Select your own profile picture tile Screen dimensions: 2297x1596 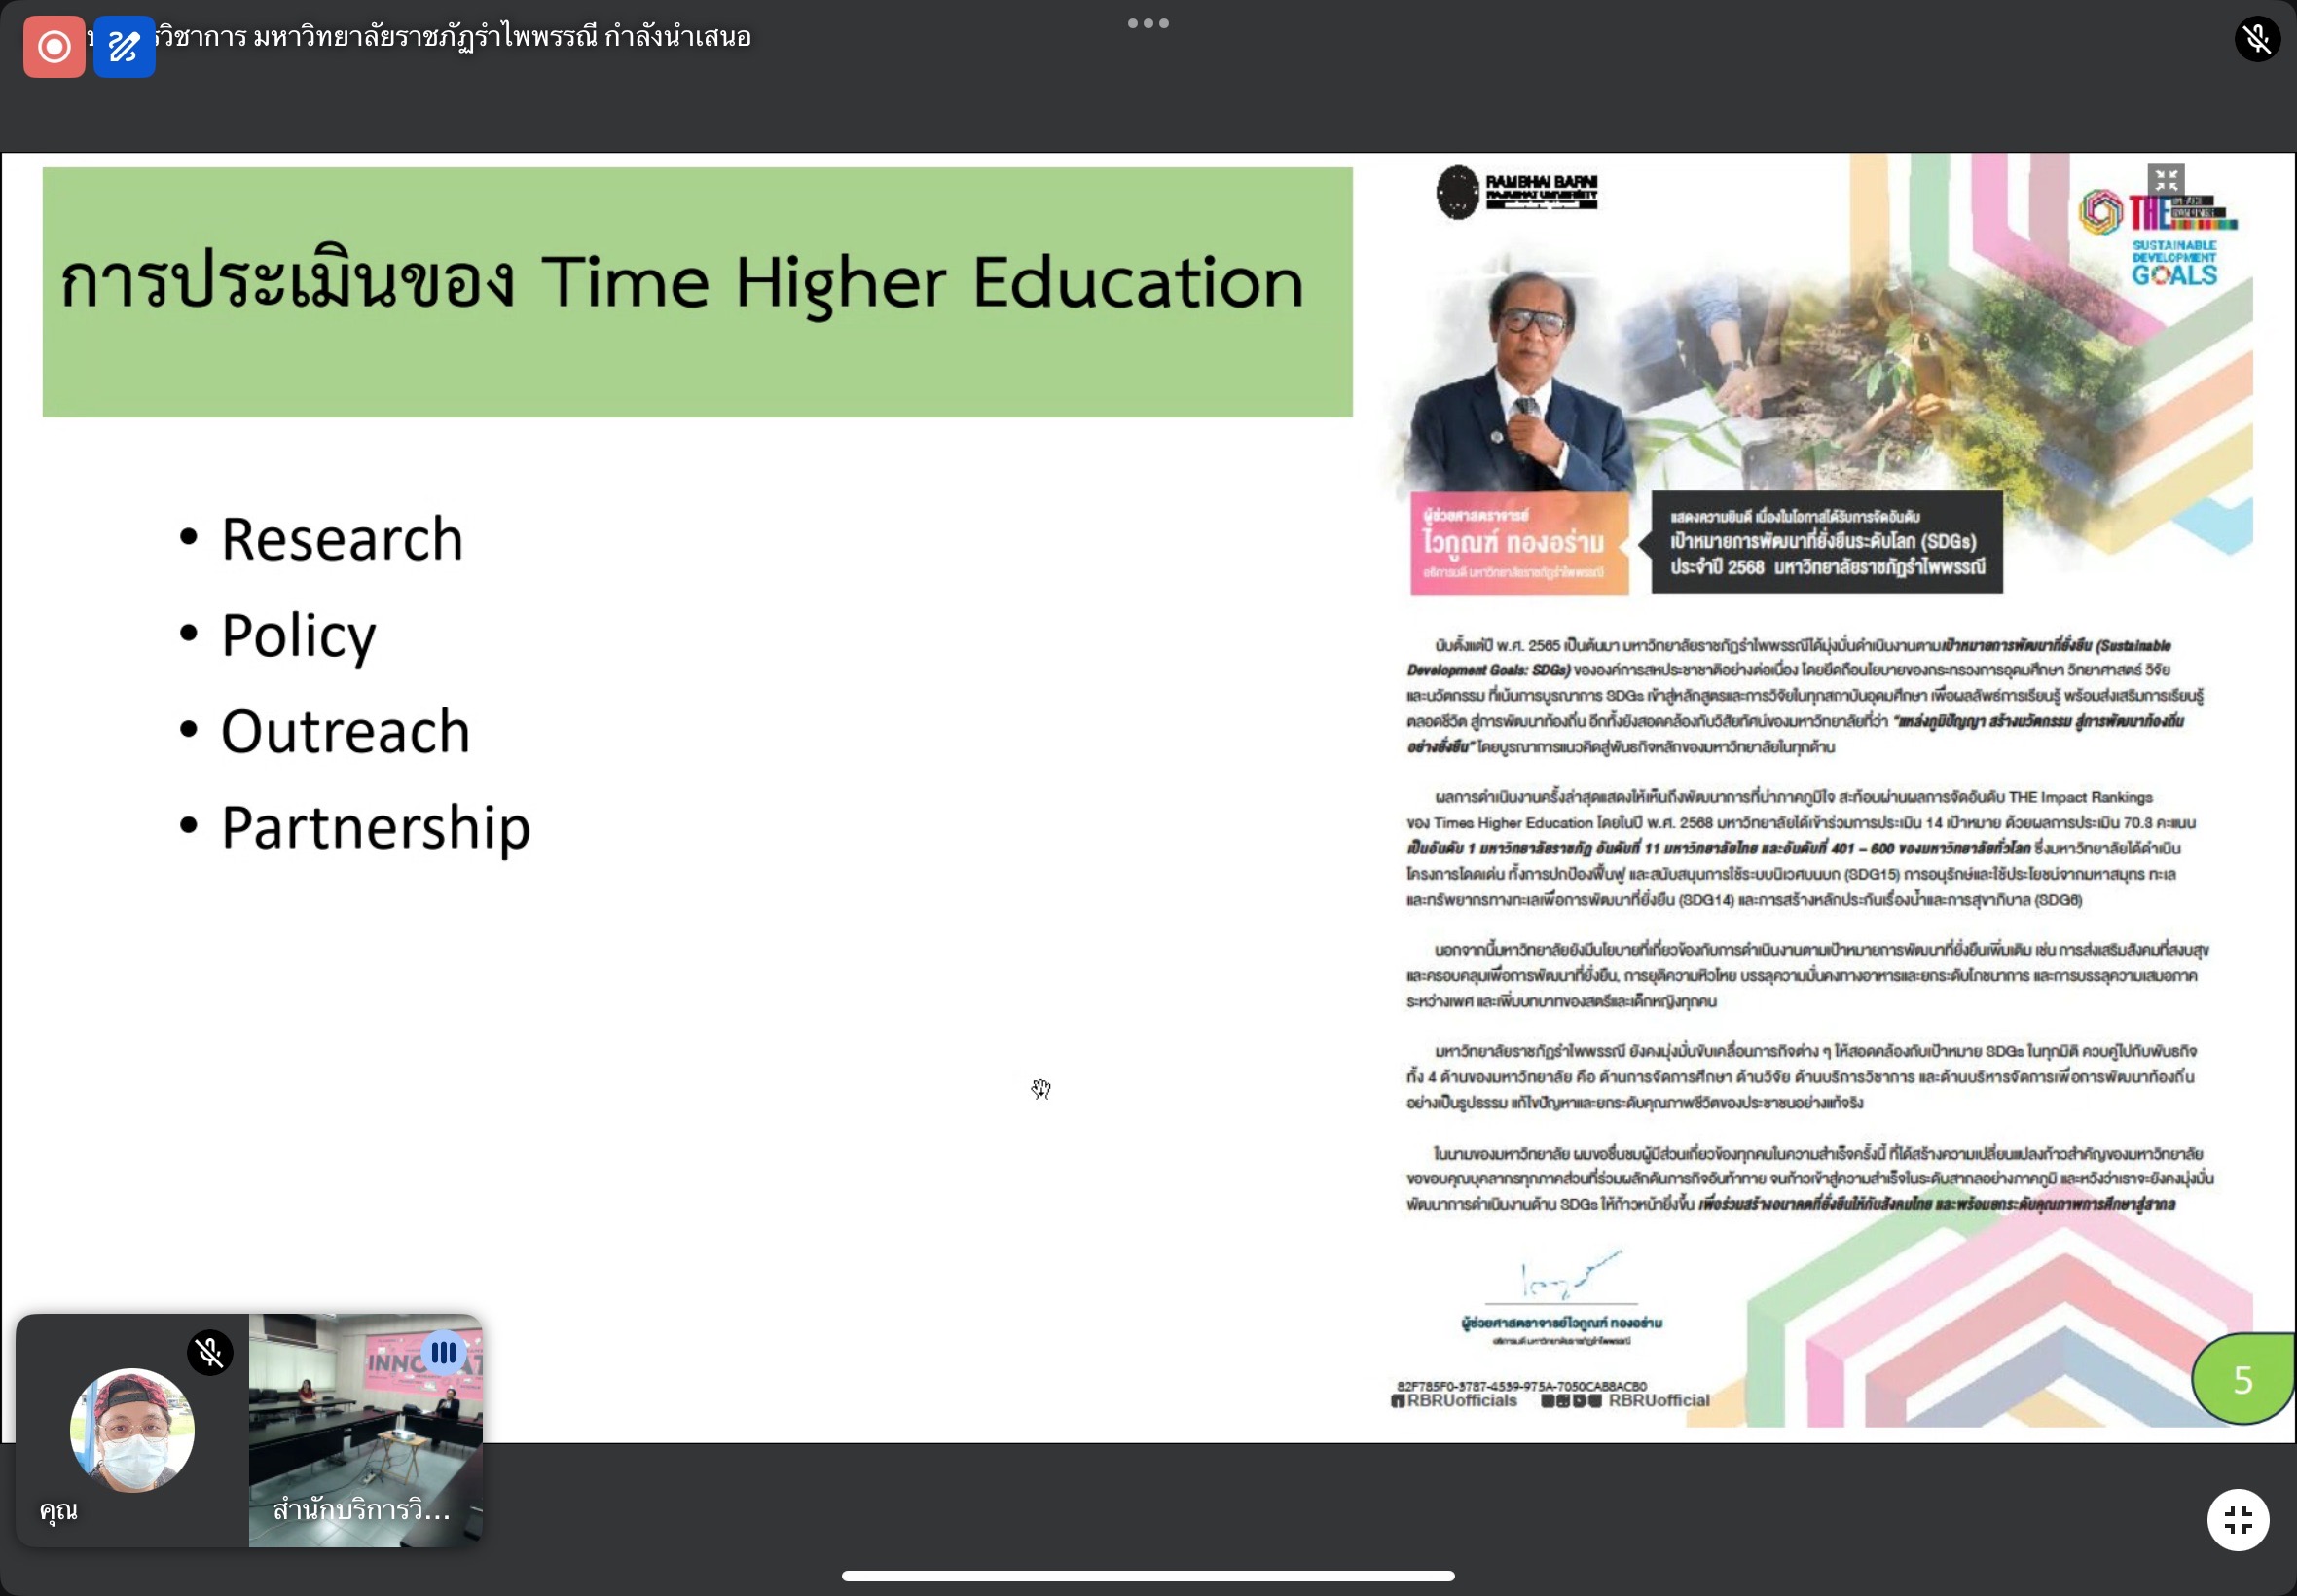point(132,1430)
